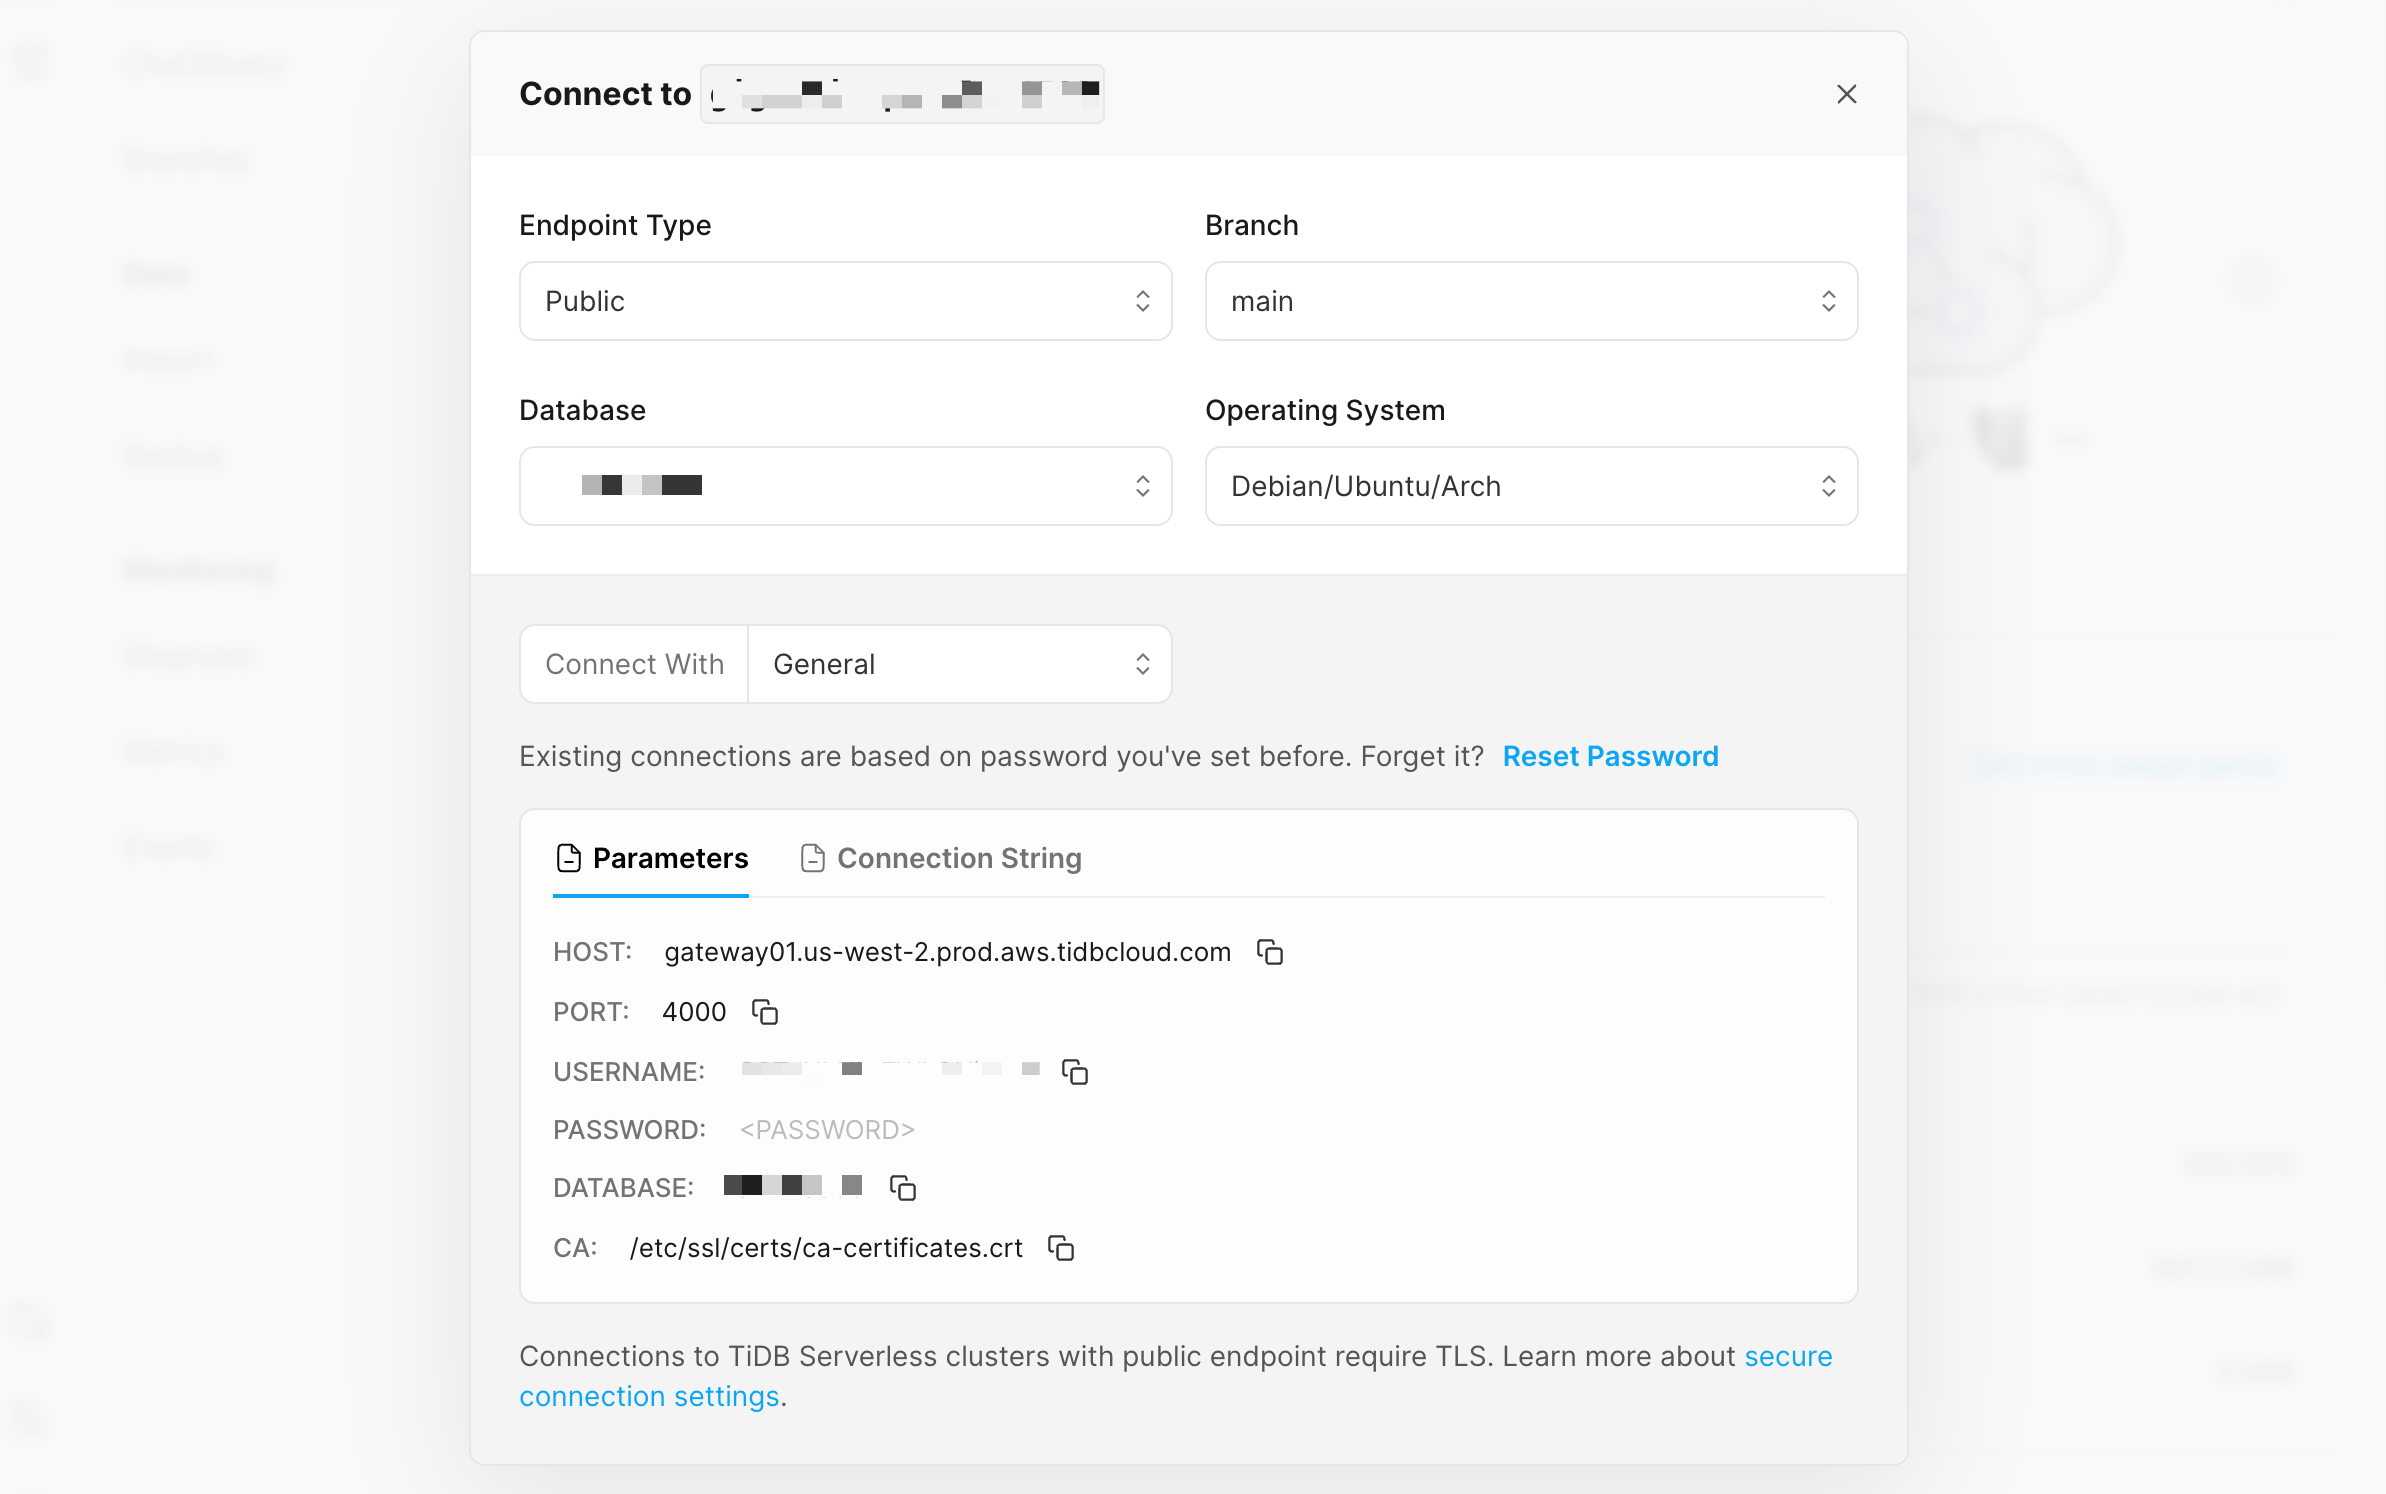This screenshot has height=1494, width=2386.
Task: Click the Connect With label
Action: tap(634, 663)
